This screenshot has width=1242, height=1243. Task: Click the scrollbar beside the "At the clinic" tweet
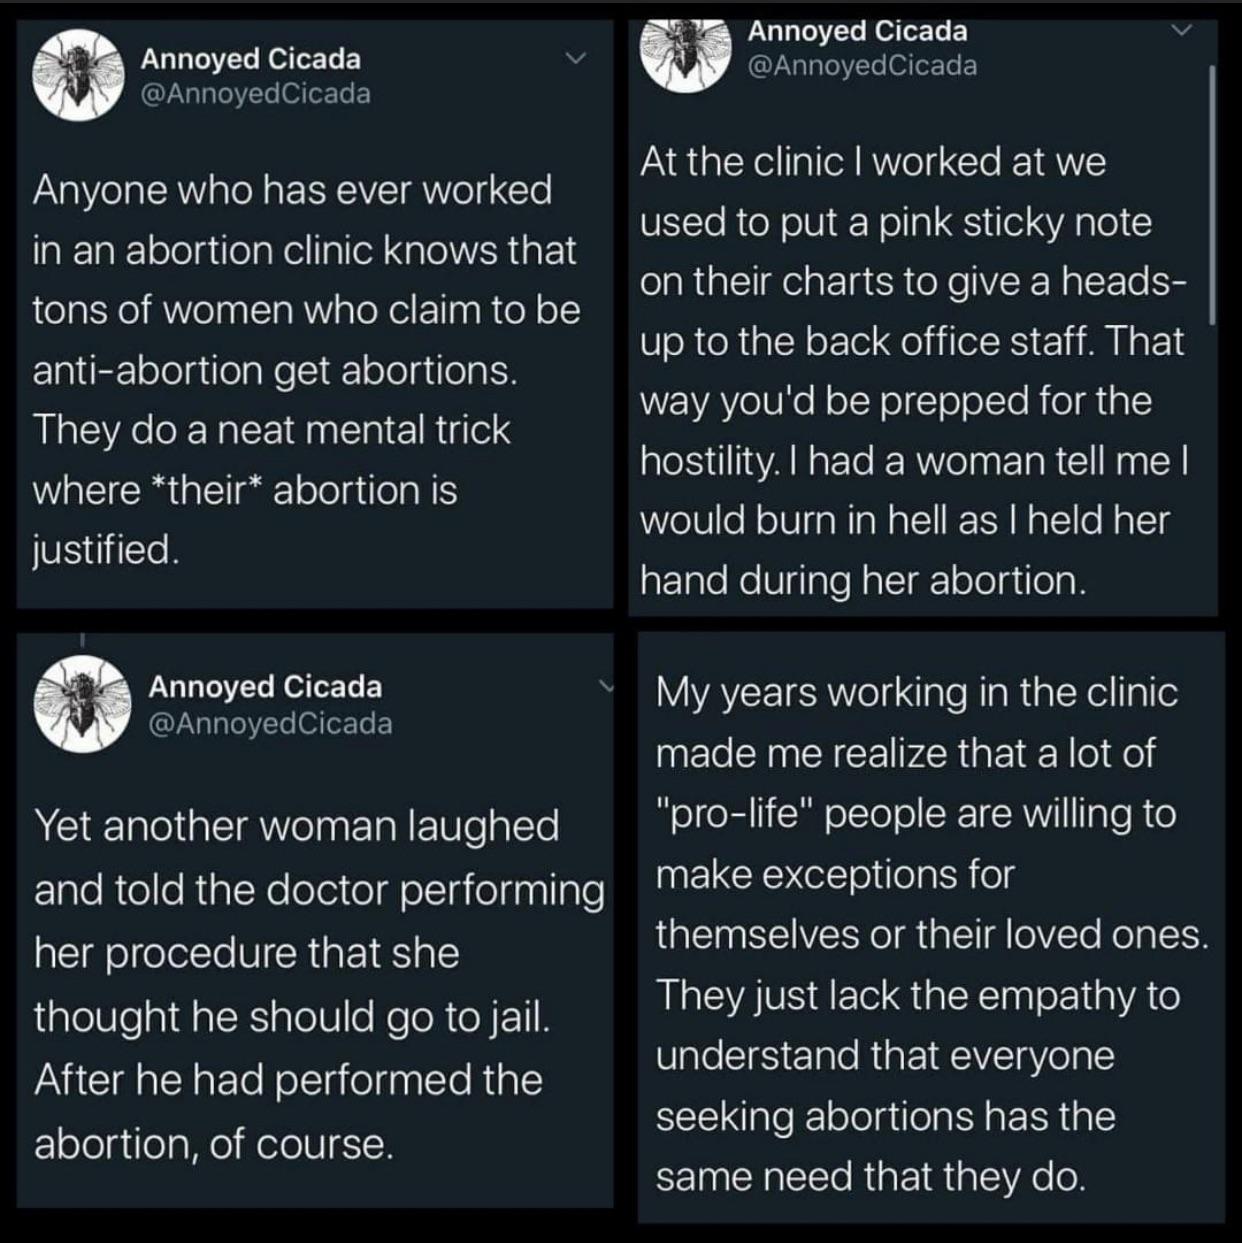(1212, 195)
